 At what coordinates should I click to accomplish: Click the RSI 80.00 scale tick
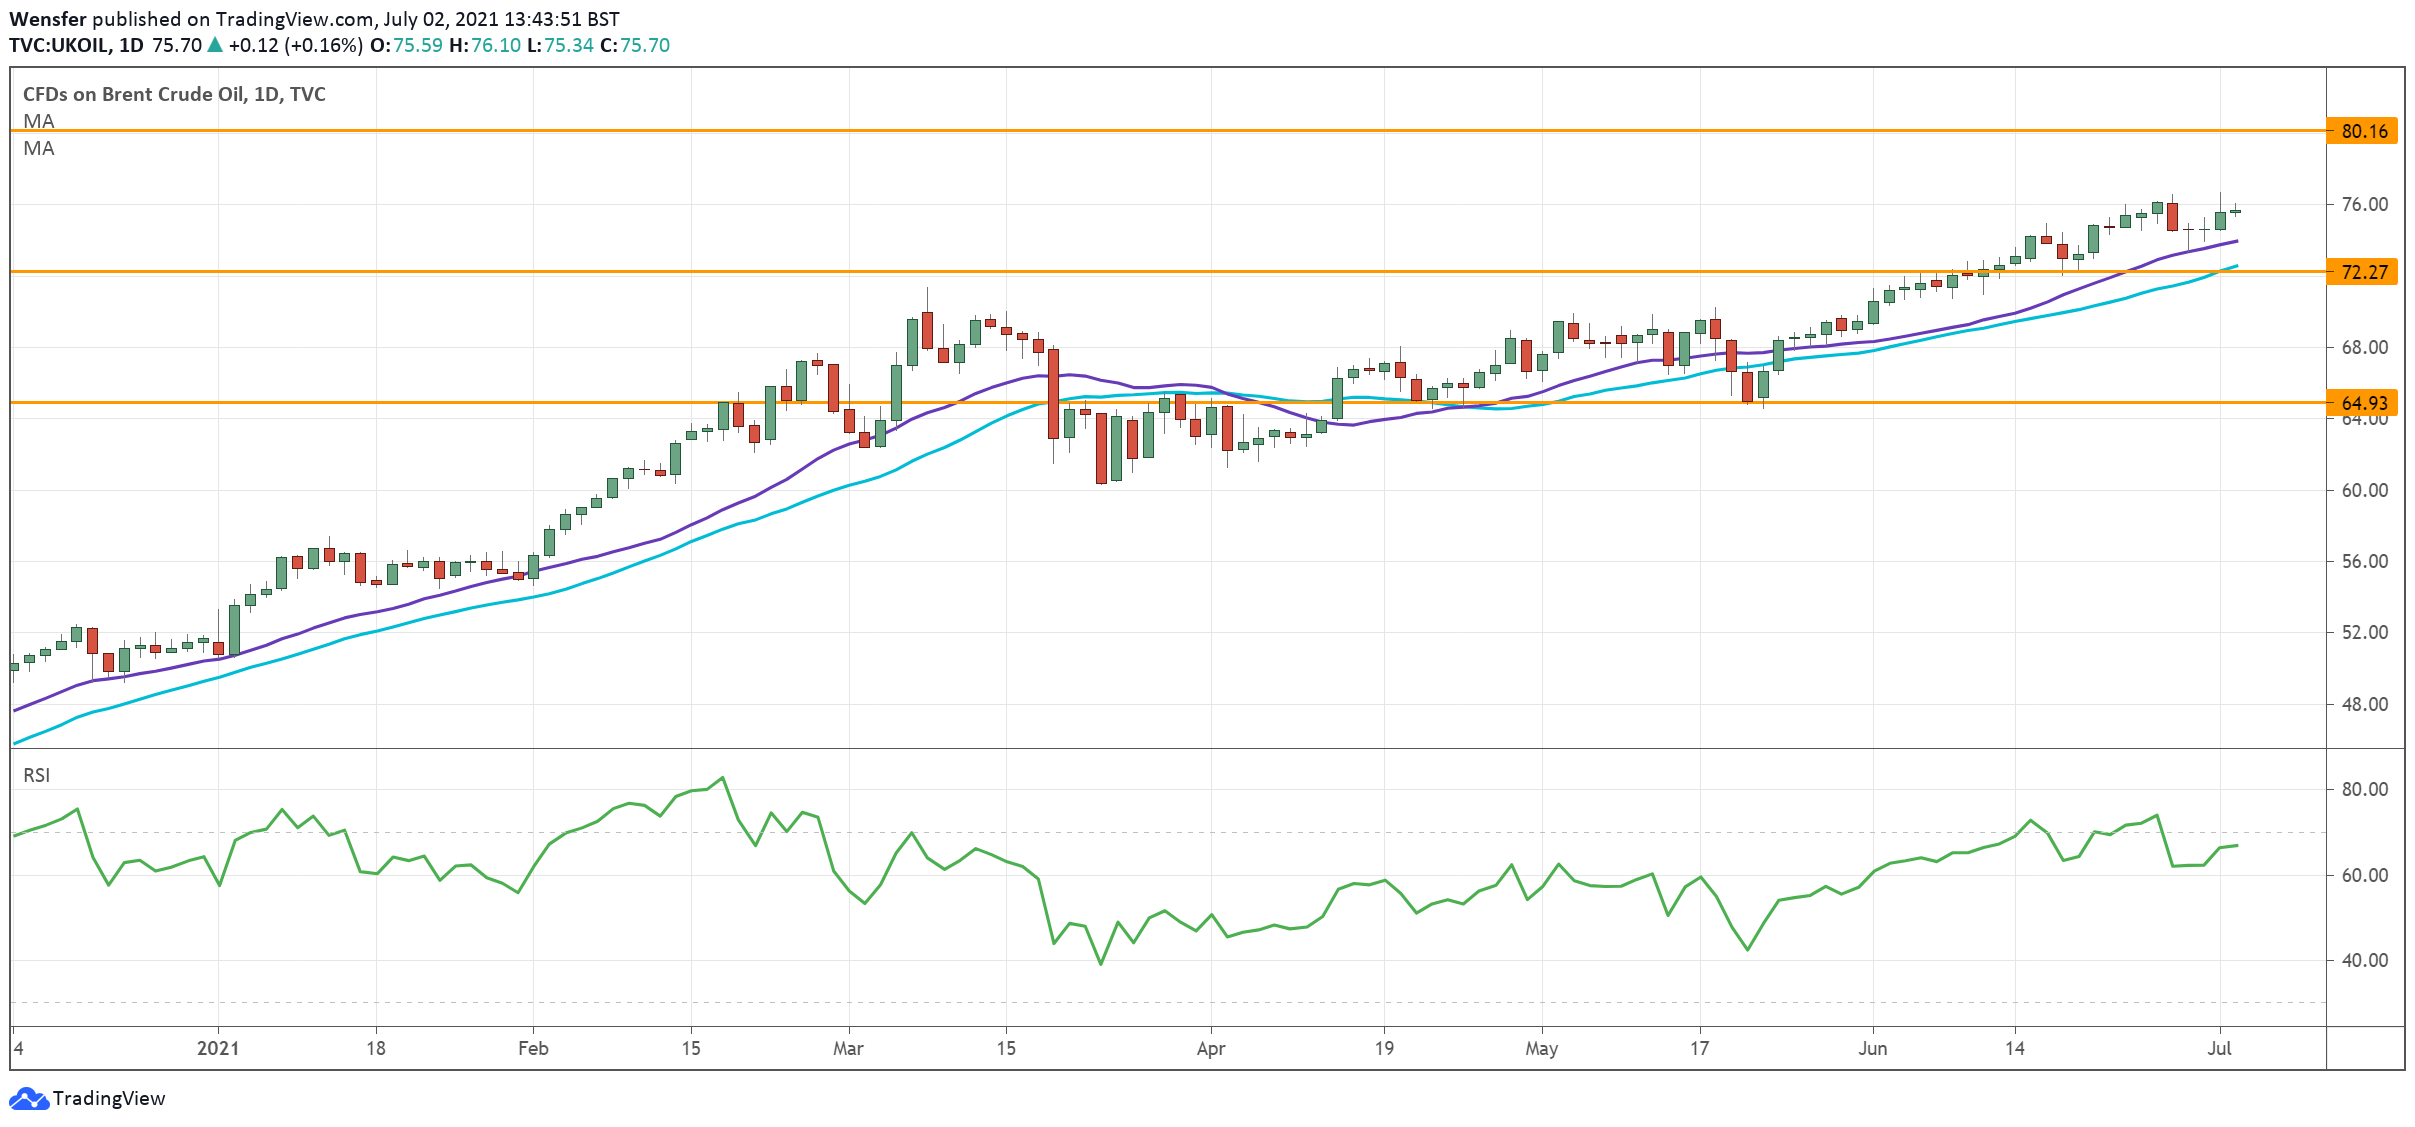[2364, 789]
